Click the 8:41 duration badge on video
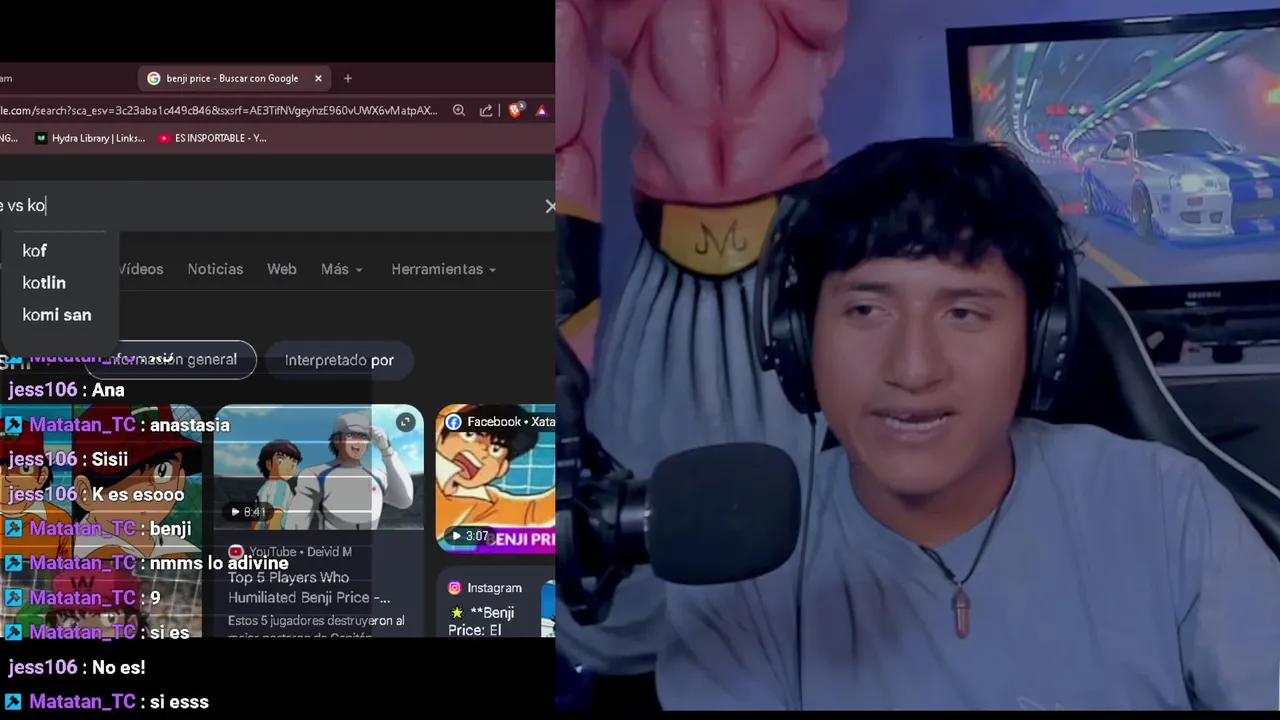This screenshot has width=1280, height=720. point(248,512)
